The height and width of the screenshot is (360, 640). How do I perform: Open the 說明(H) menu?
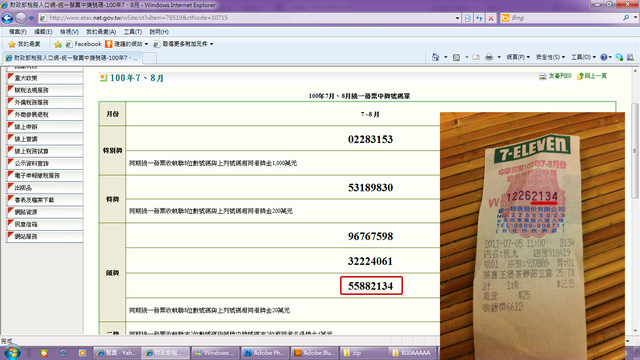(x=159, y=32)
